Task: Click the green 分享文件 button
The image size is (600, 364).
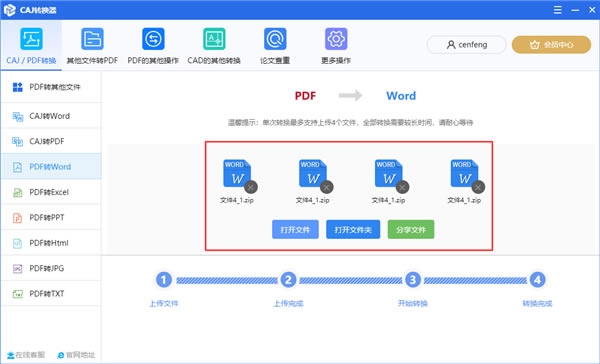Action: click(411, 229)
